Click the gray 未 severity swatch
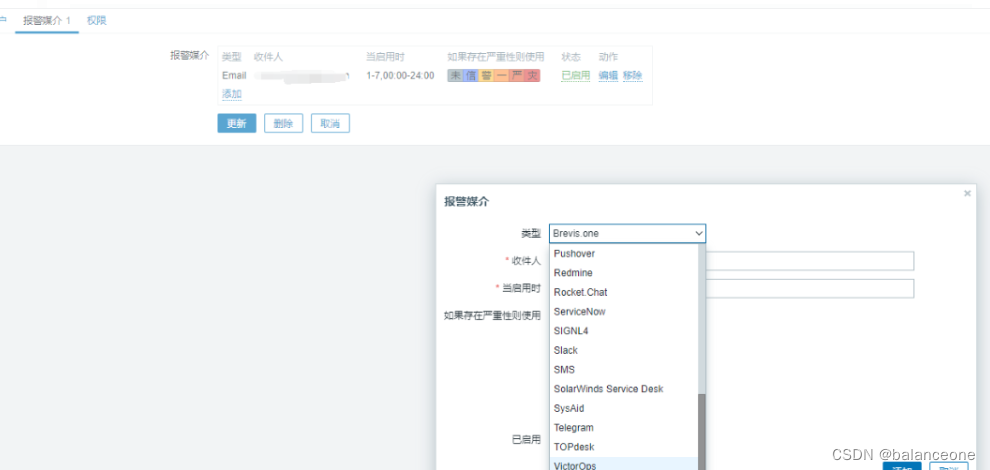This screenshot has width=990, height=470. [x=455, y=76]
